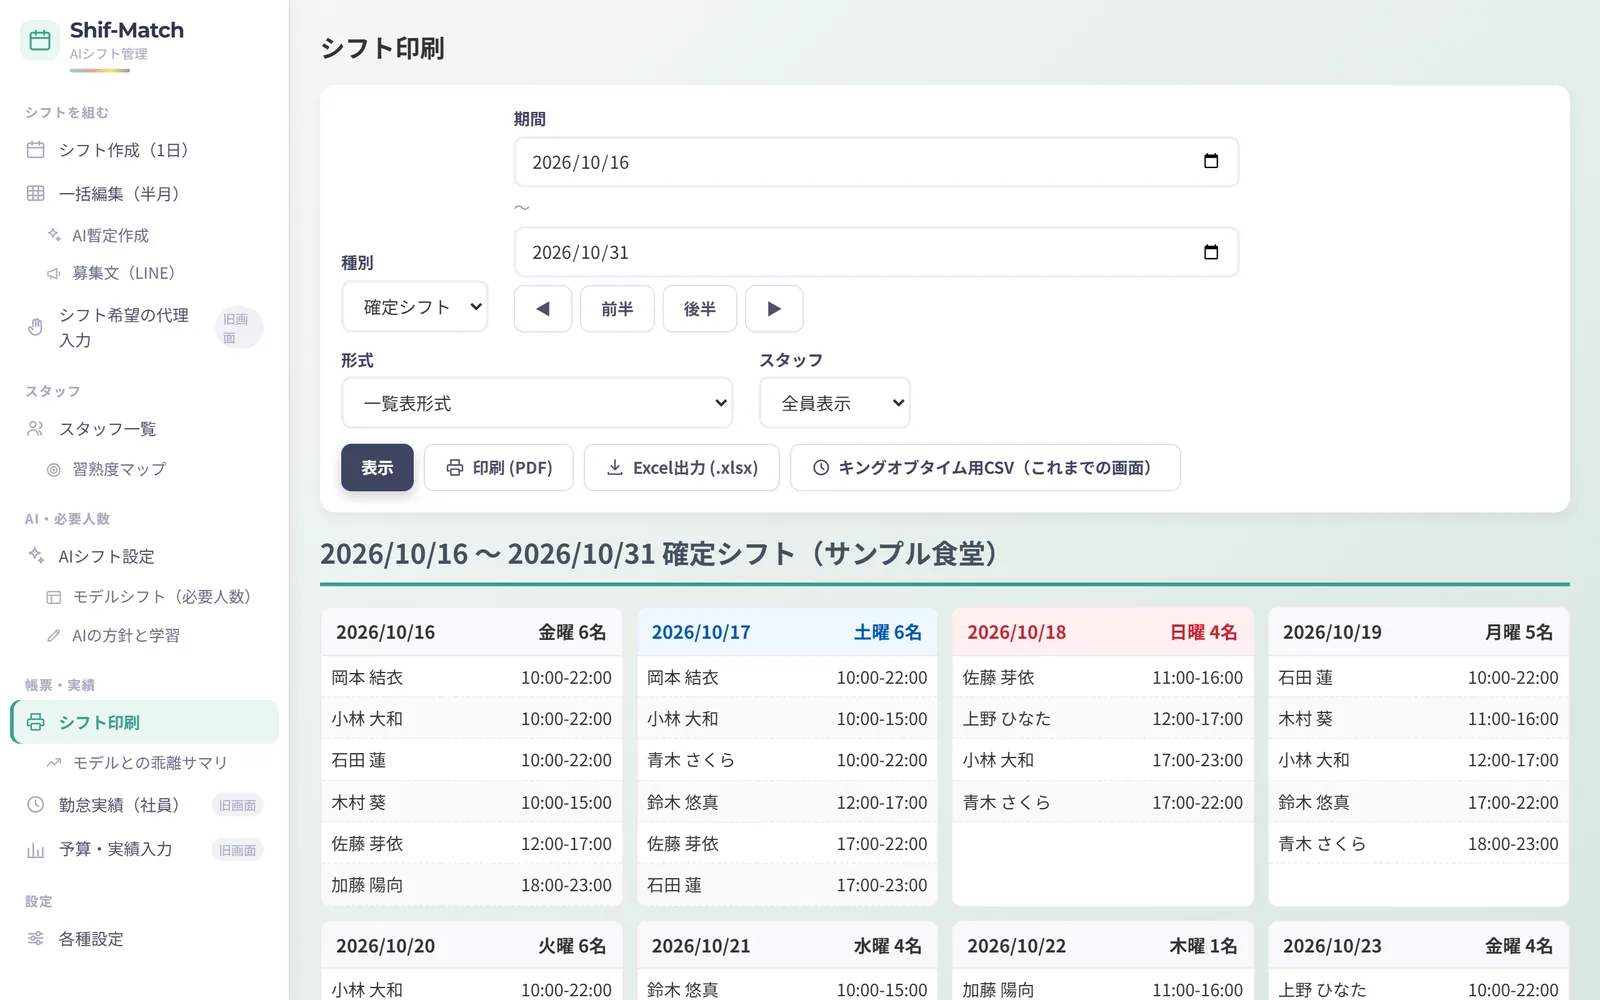Image resolution: width=1600 pixels, height=1000 pixels.
Task: Click 加藤 陽向 row in 10/16 card
Action: (471, 885)
